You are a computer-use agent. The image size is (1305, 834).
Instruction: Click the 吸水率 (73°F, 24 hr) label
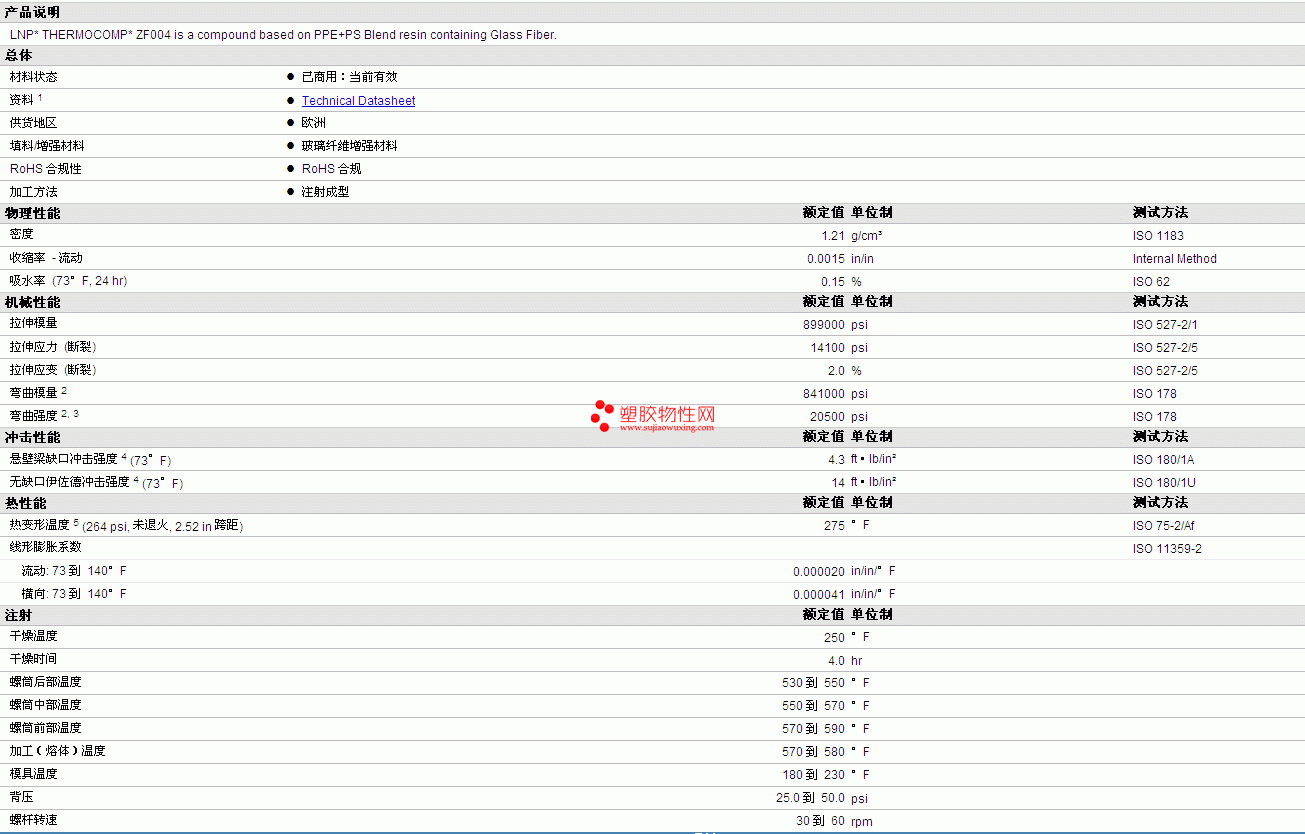(68, 281)
